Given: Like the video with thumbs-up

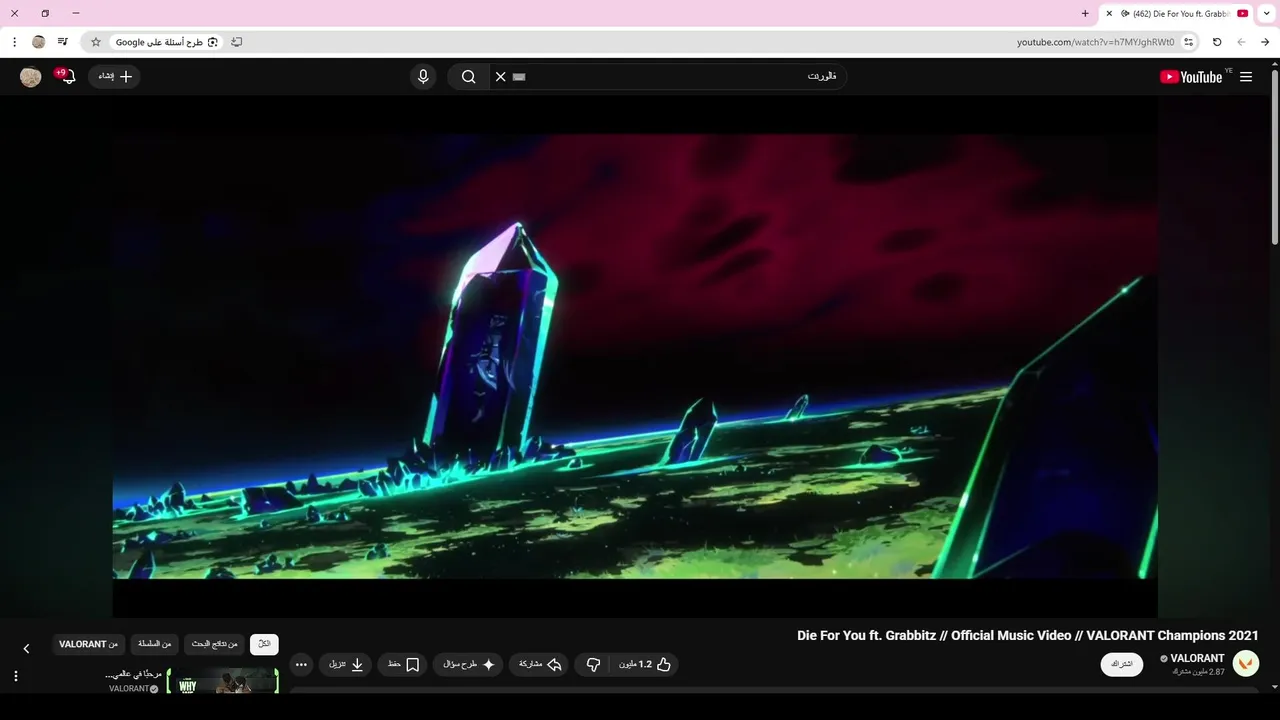Looking at the screenshot, I should [648, 664].
